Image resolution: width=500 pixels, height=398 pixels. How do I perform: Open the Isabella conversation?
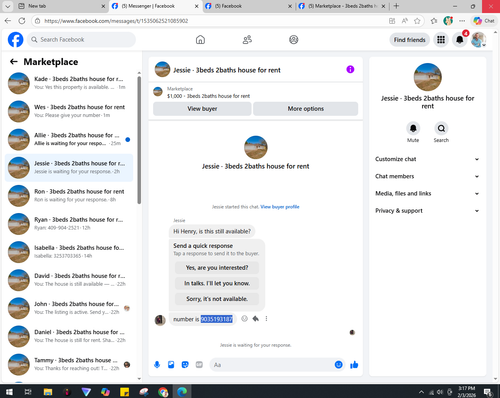tap(69, 252)
